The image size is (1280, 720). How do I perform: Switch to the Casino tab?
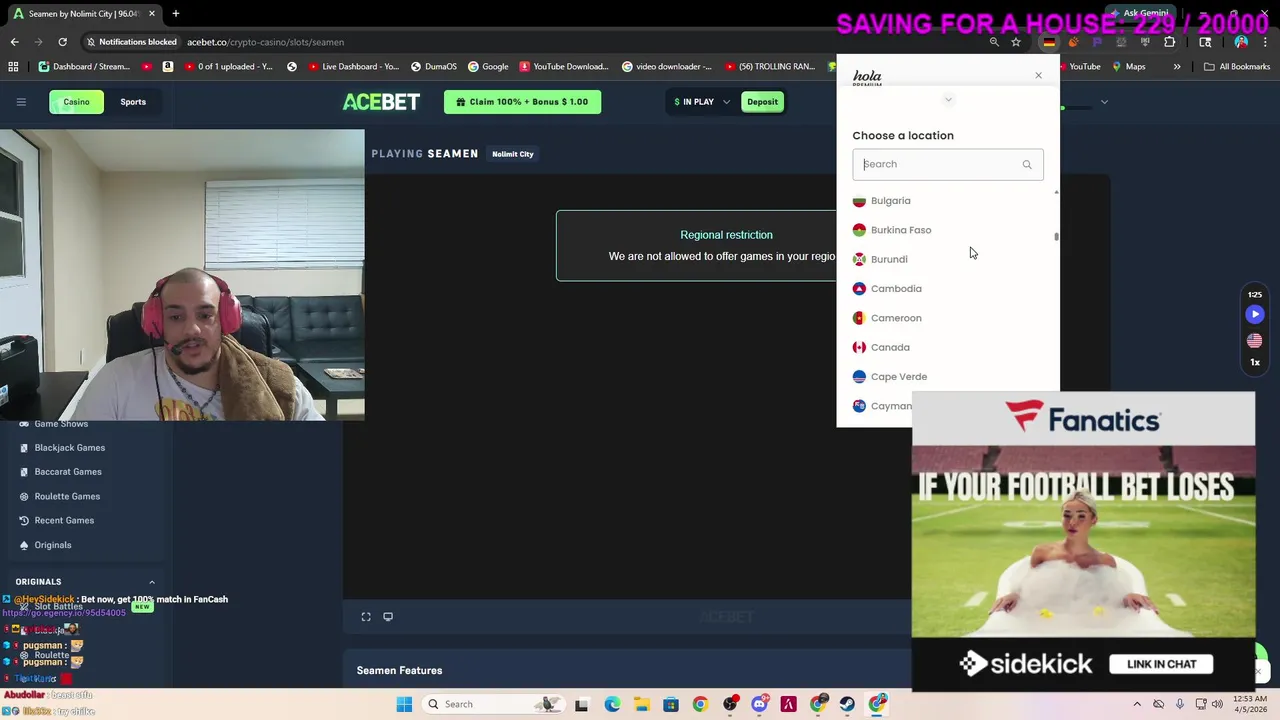click(x=76, y=102)
